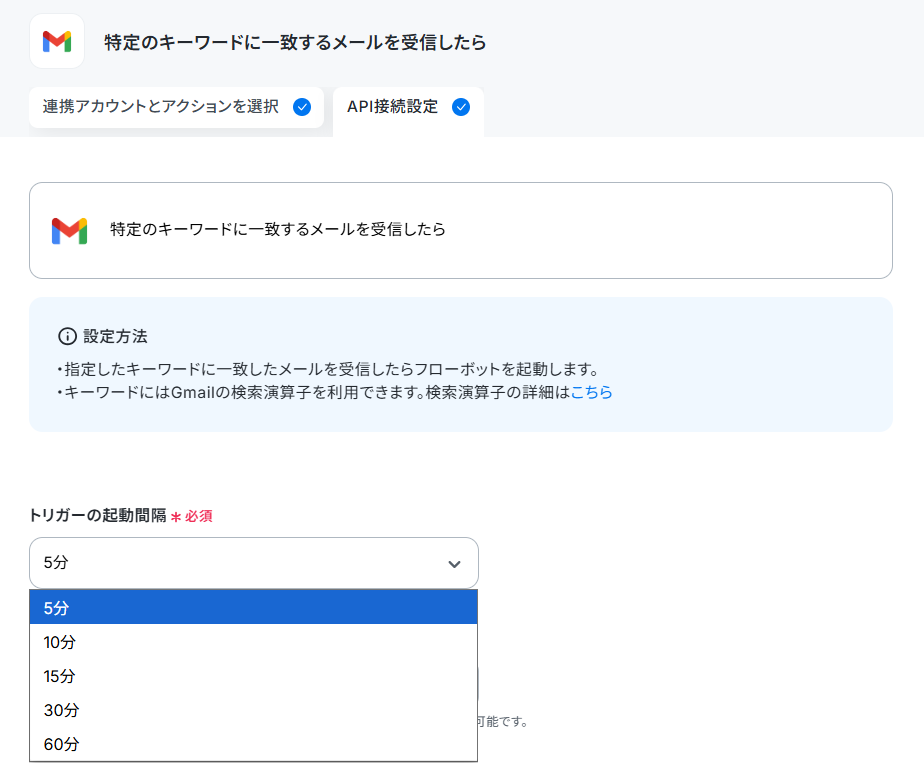Choose 15分 from the interval list
The height and width of the screenshot is (769, 924).
tap(253, 676)
